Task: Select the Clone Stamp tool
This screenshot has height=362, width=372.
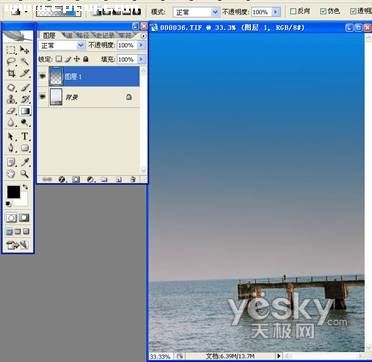Action: pyautogui.click(x=12, y=99)
